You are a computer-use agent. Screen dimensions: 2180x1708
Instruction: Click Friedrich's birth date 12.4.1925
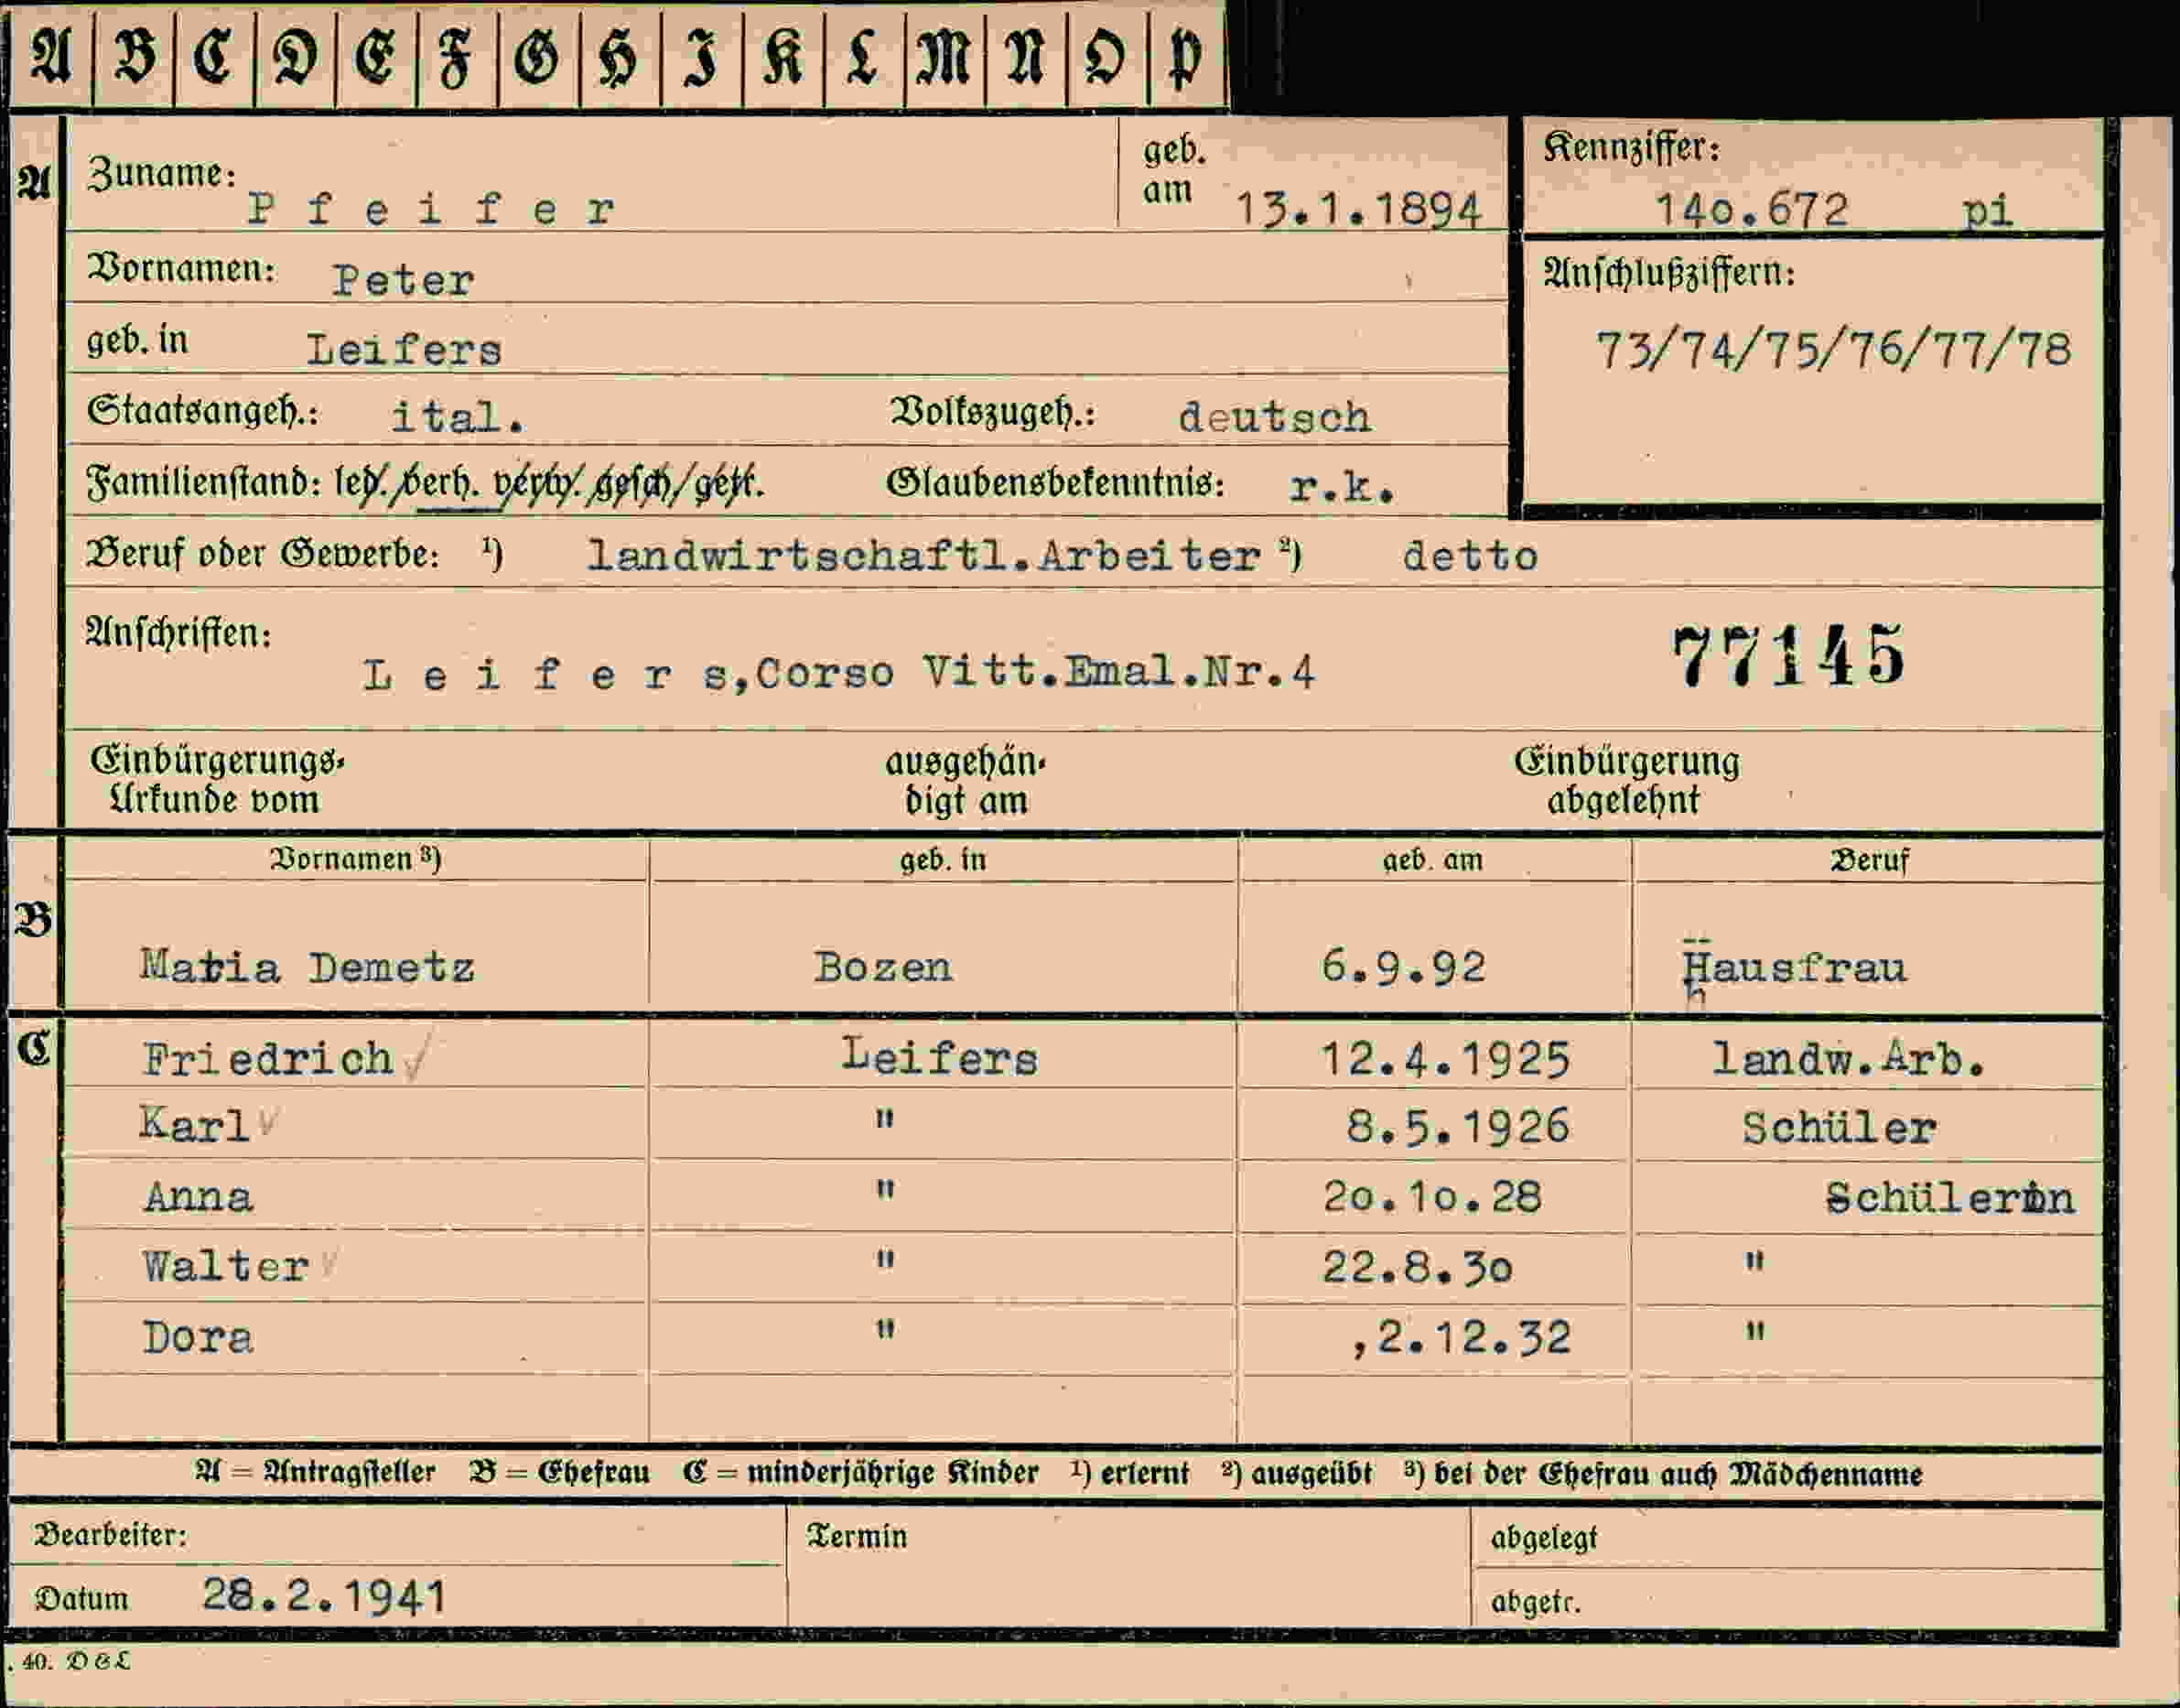1445,1059
